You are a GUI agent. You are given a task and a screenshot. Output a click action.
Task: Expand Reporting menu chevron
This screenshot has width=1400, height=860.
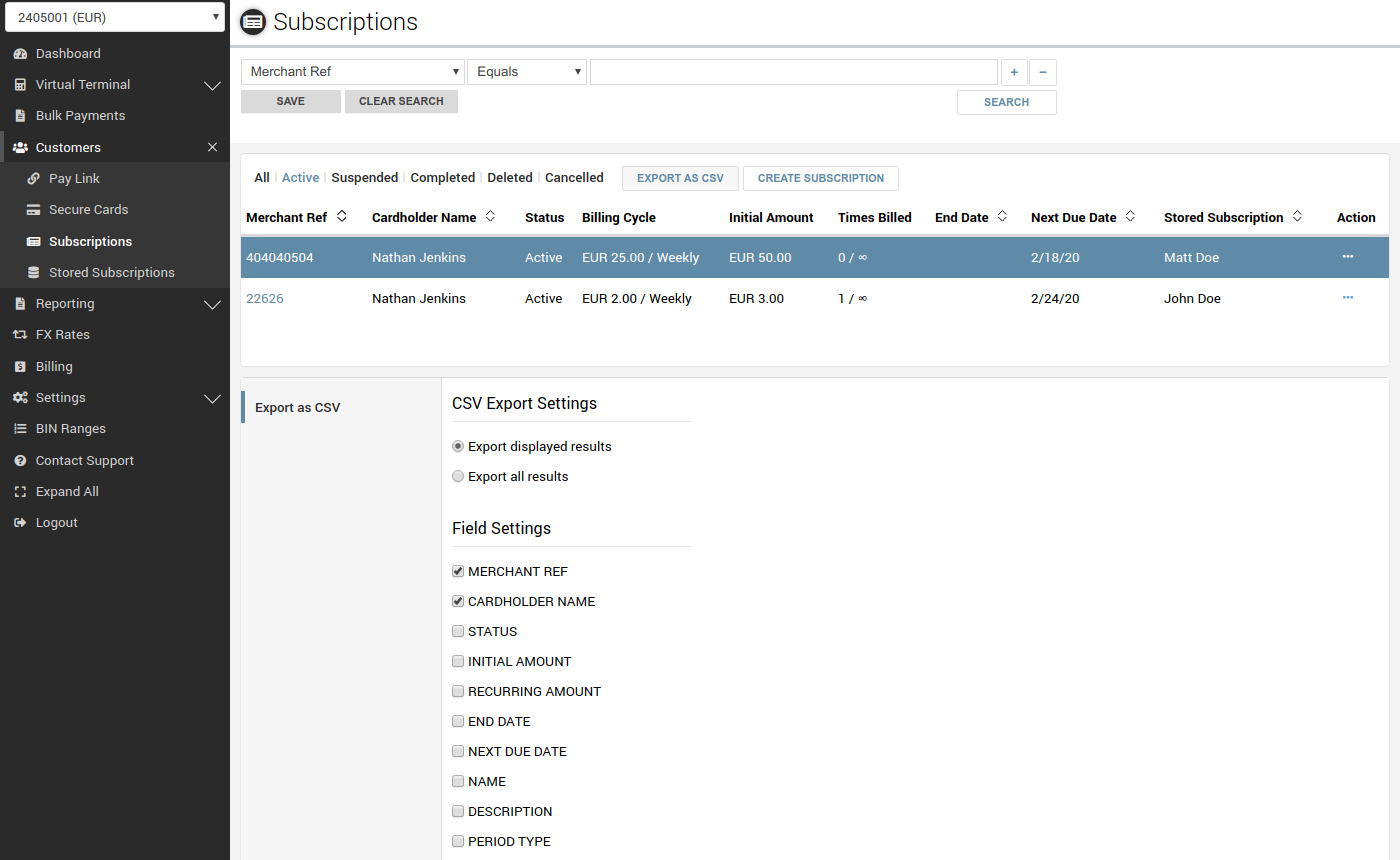click(212, 304)
